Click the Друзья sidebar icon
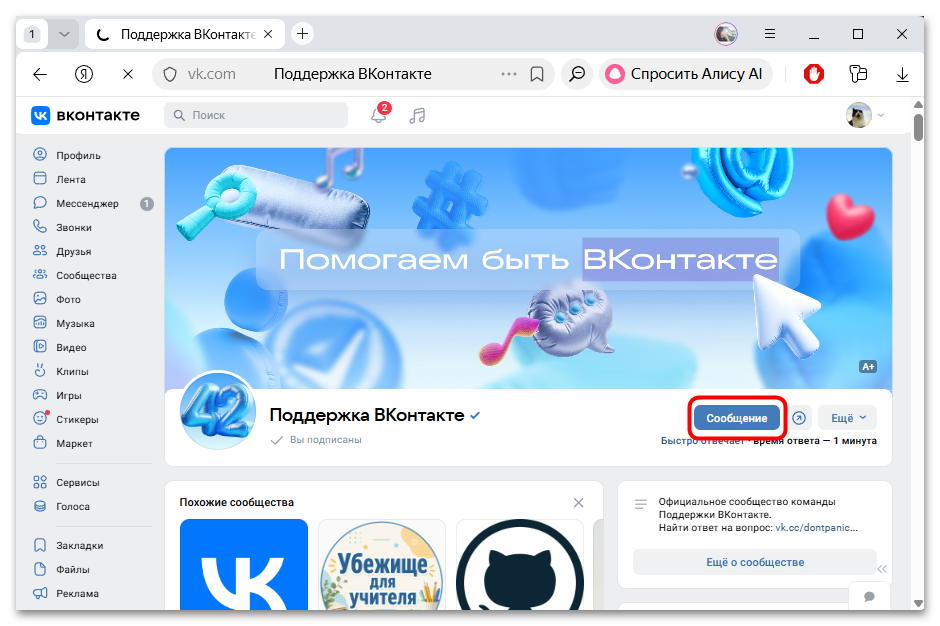The image size is (940, 626). (x=40, y=251)
